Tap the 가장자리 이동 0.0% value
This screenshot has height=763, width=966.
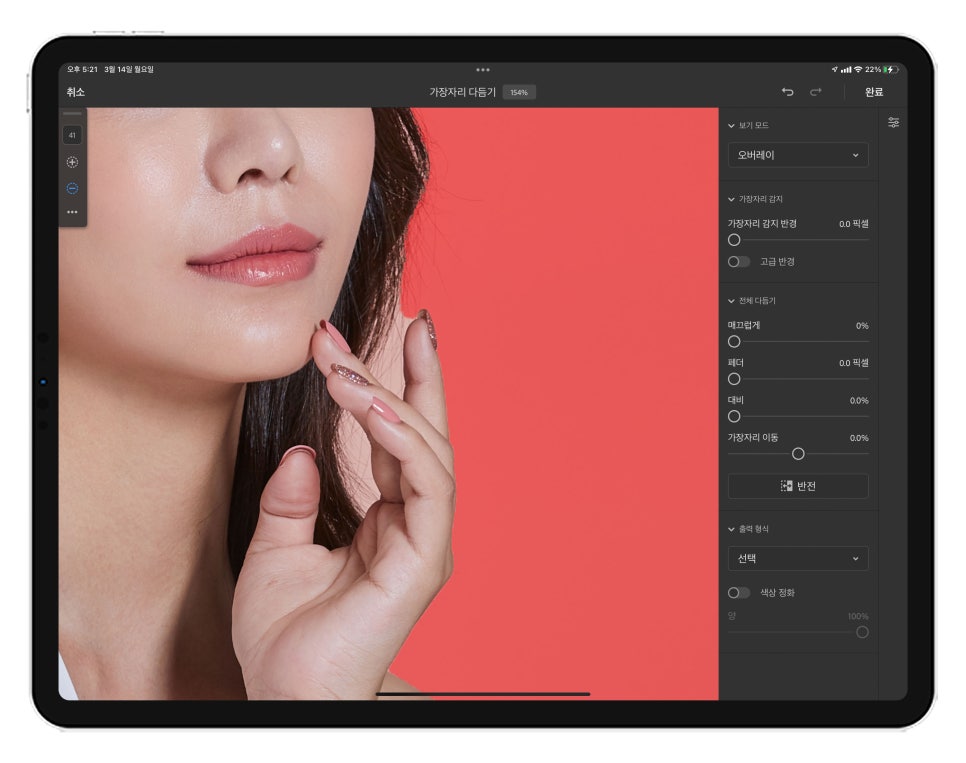click(x=859, y=438)
